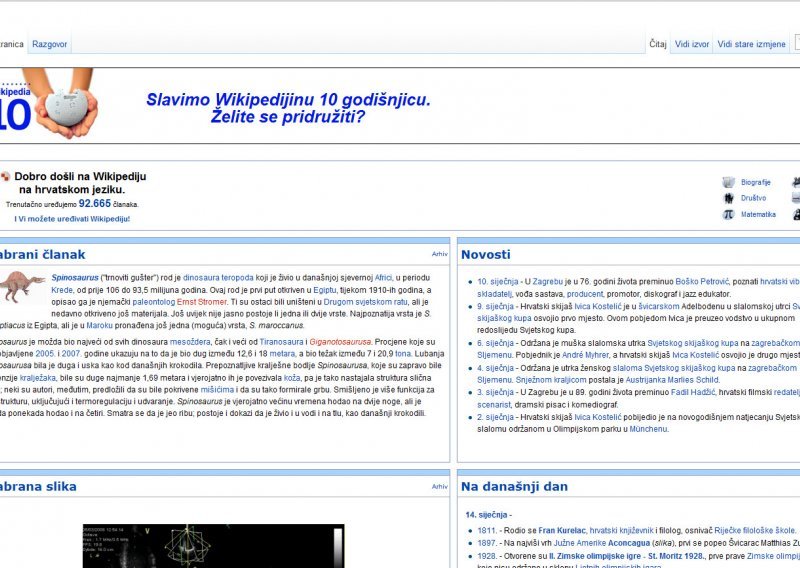Follow the 'mišićima' link
The height and width of the screenshot is (568, 800).
217,389
